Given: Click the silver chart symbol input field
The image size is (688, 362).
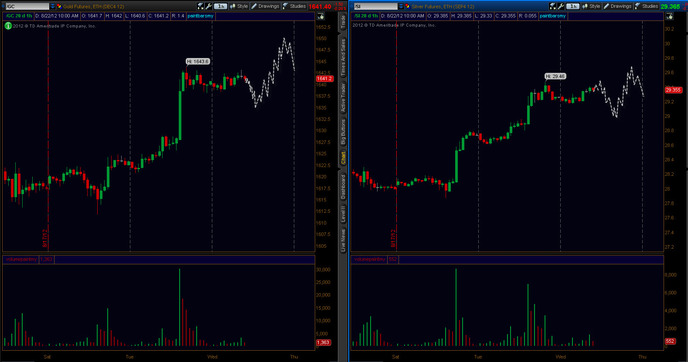Looking at the screenshot, I should click(x=376, y=6).
